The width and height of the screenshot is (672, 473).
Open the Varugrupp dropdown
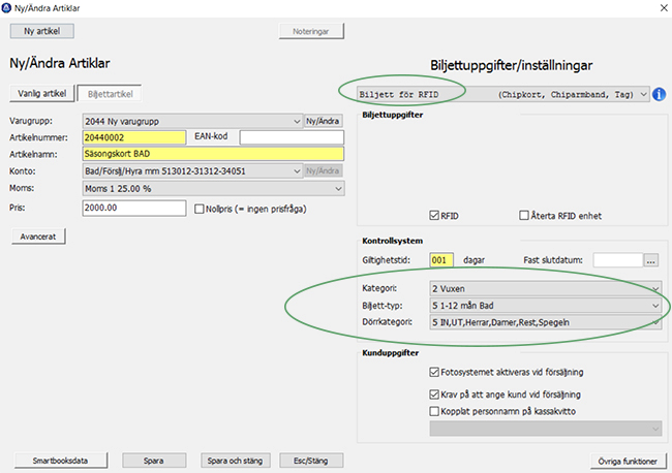coord(192,121)
